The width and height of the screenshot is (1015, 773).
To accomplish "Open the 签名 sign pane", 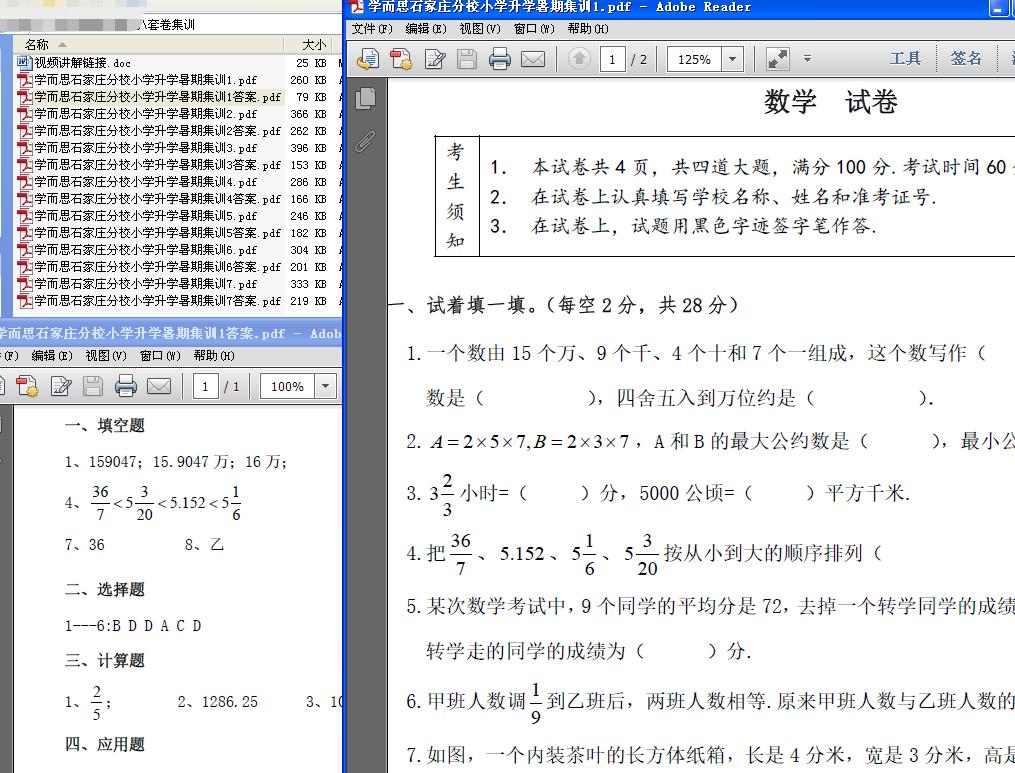I will (x=966, y=59).
